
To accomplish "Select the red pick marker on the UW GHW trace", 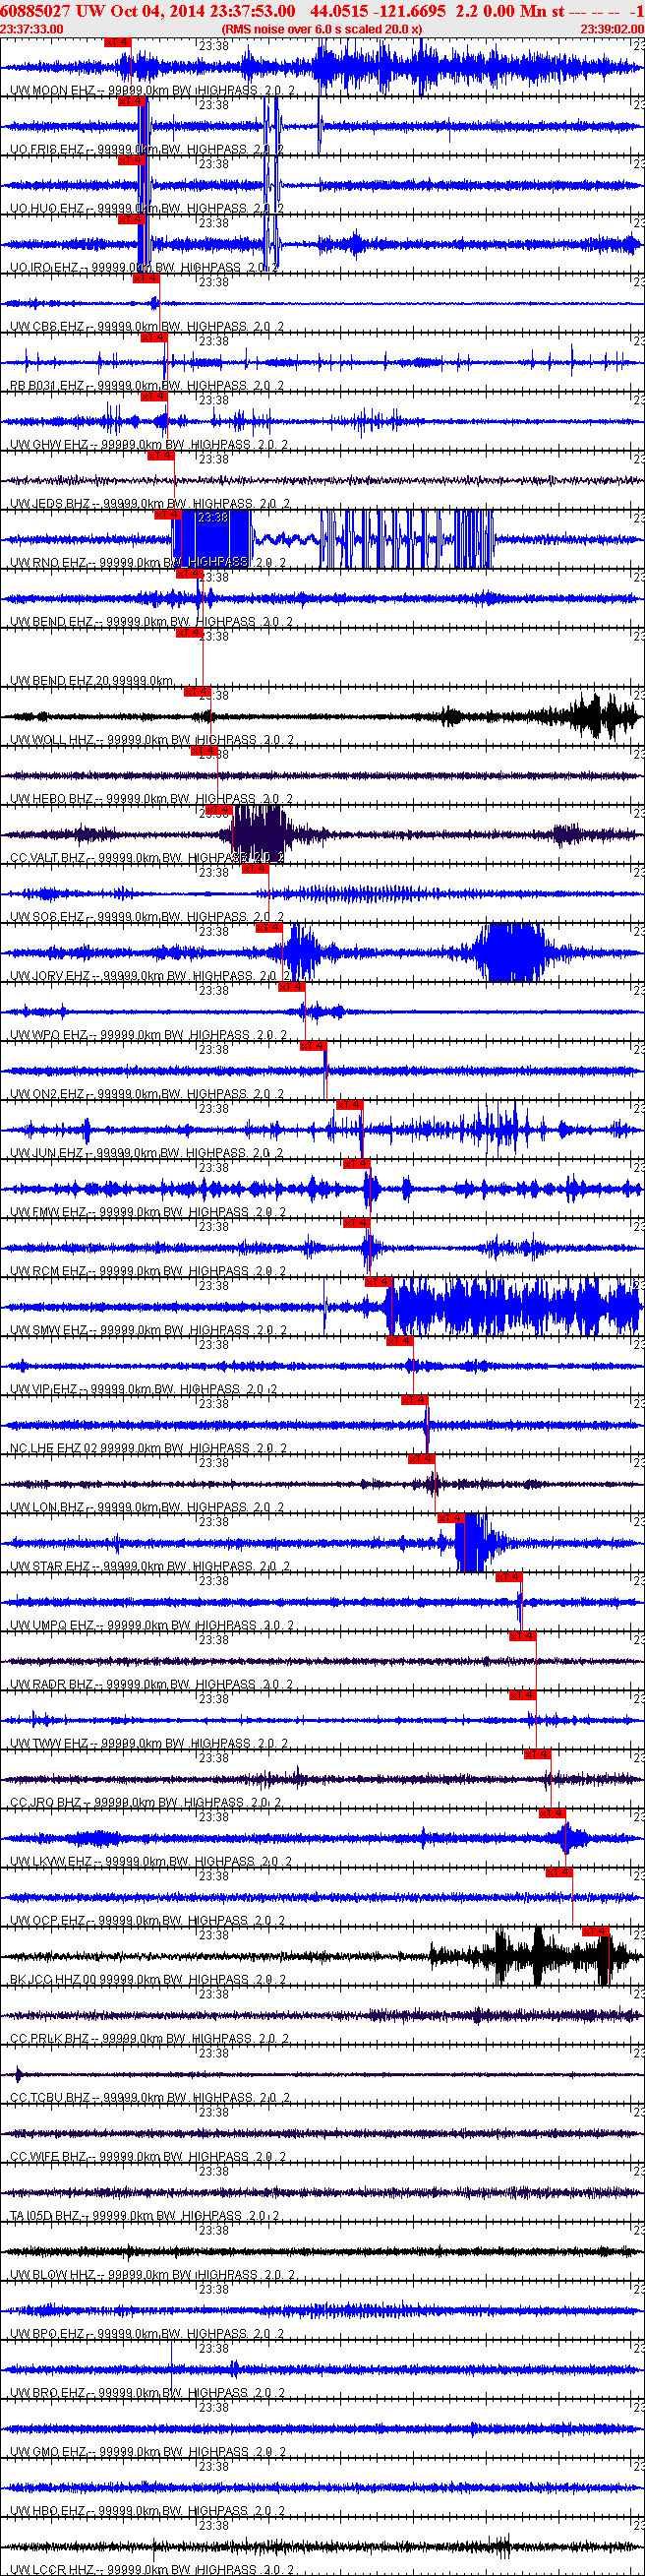I will 153,397.
